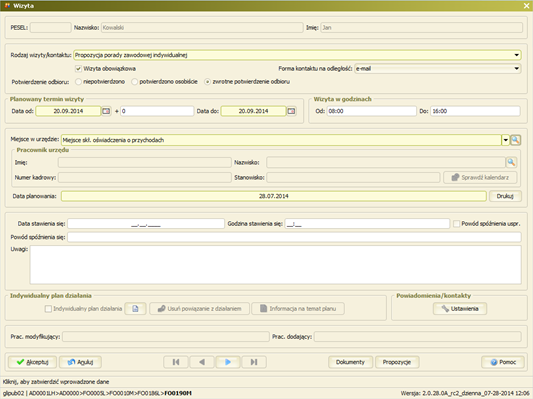This screenshot has height=399, width=533.
Task: Close the Wizyta window
Action: click(x=526, y=6)
